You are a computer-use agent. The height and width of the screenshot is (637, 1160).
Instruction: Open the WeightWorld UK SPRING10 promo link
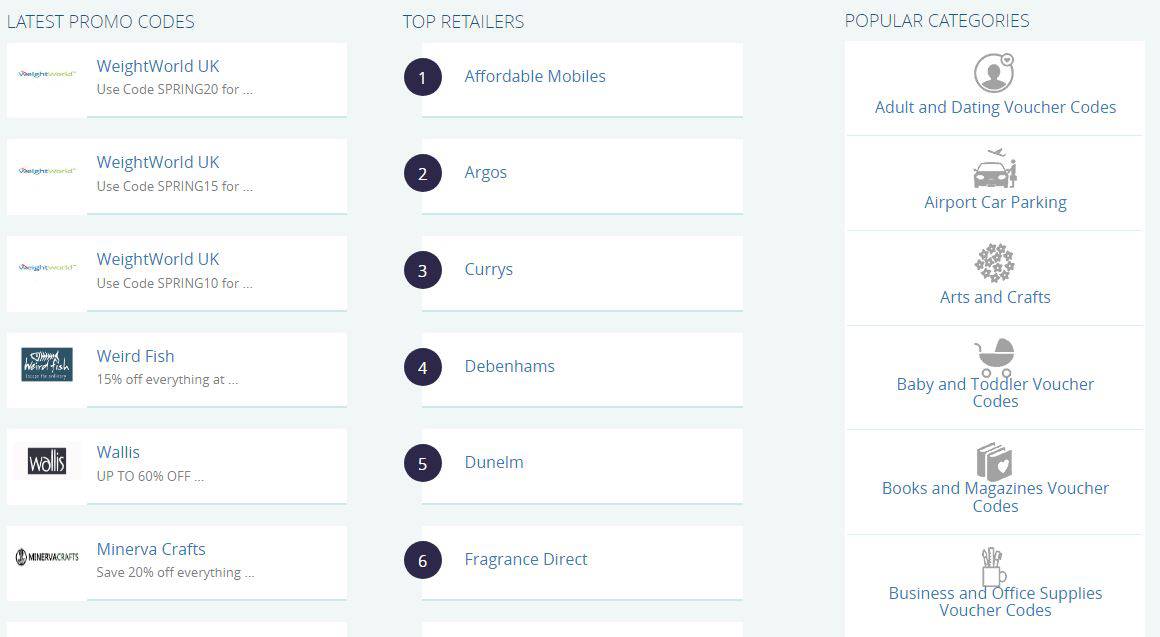[158, 259]
